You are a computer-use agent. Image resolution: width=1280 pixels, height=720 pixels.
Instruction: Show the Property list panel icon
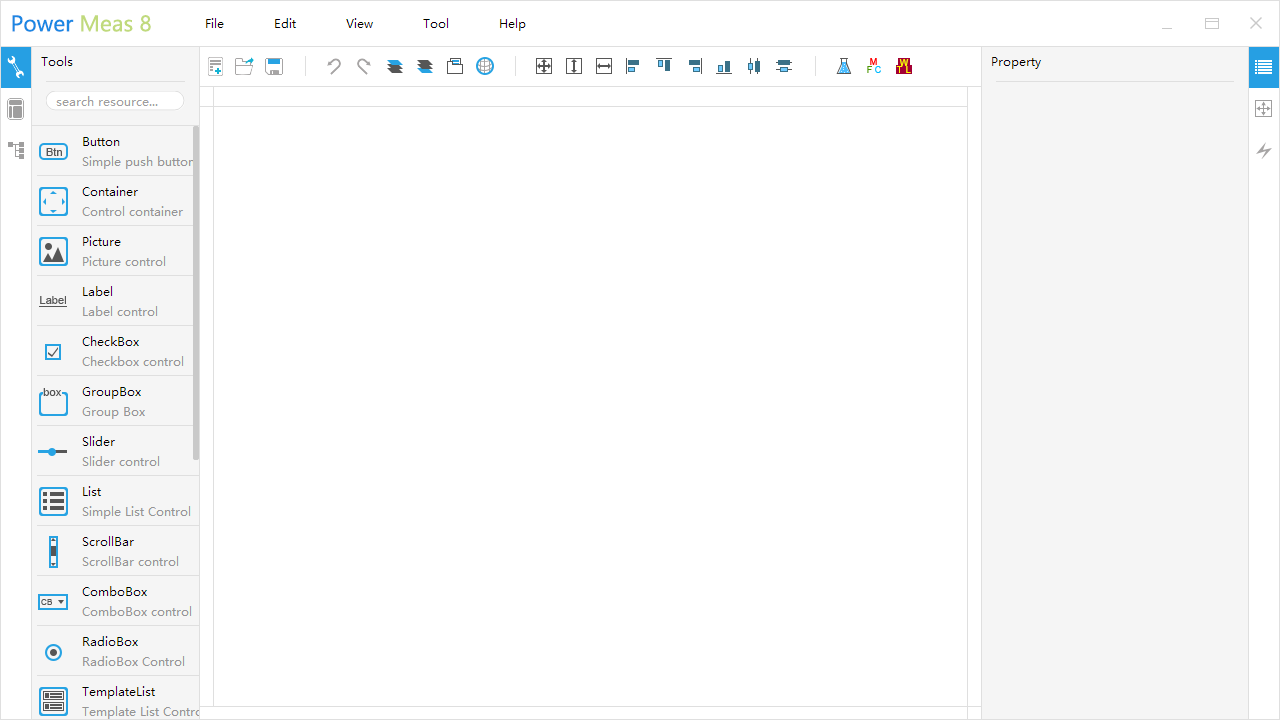[1264, 68]
